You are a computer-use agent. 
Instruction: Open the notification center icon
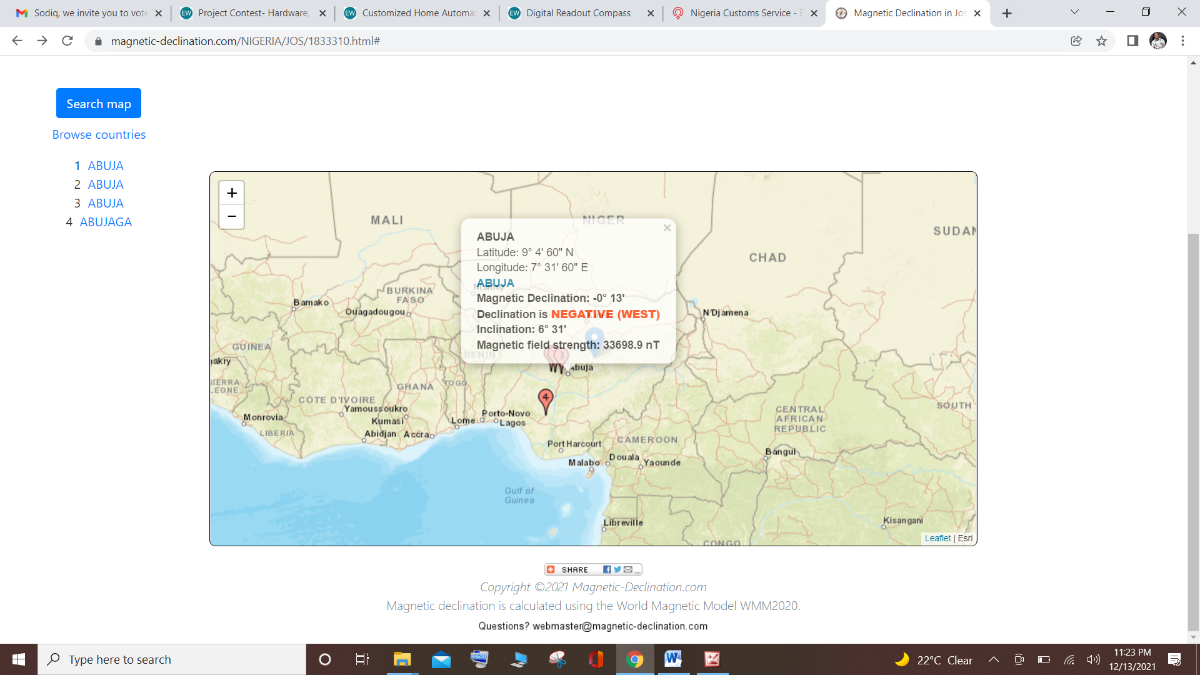(x=1176, y=659)
